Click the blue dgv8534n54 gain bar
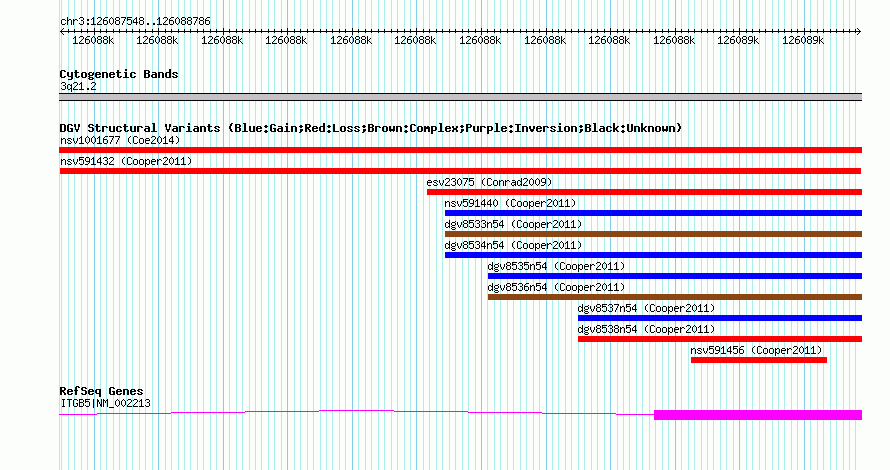The width and height of the screenshot is (890, 470). click(653, 255)
